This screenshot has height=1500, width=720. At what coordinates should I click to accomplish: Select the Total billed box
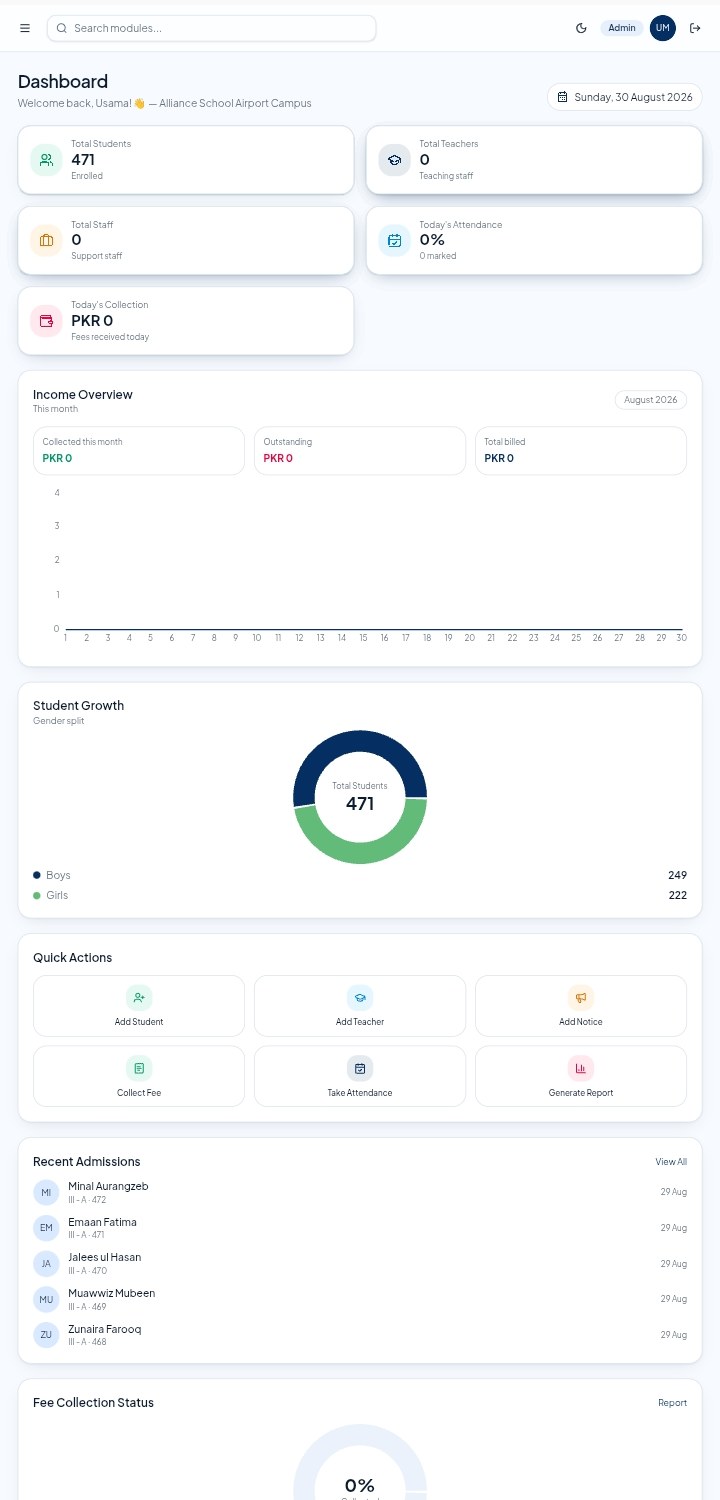pyautogui.click(x=581, y=451)
